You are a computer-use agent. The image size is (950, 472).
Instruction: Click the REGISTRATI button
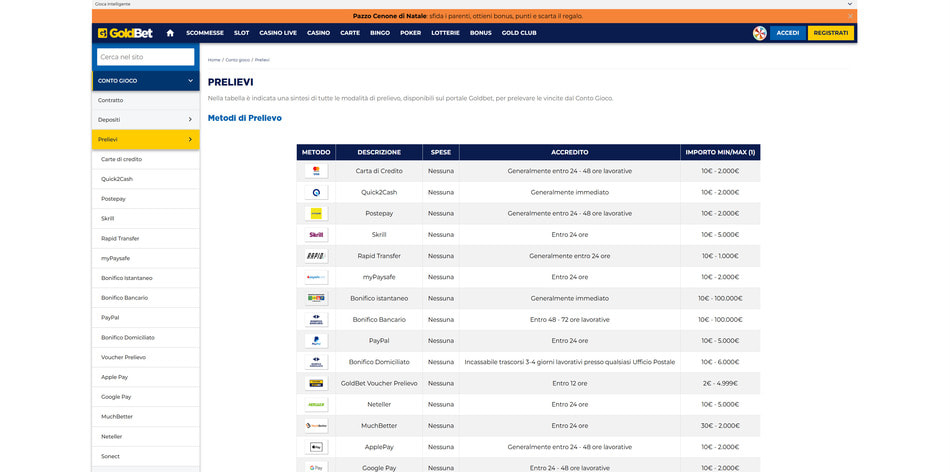click(x=831, y=33)
